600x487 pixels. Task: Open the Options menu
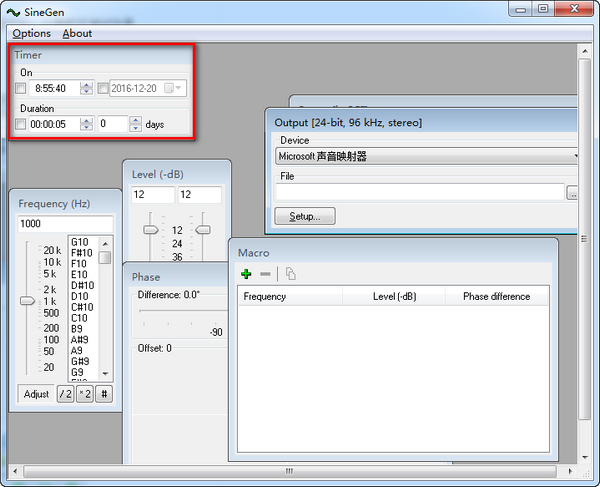31,34
